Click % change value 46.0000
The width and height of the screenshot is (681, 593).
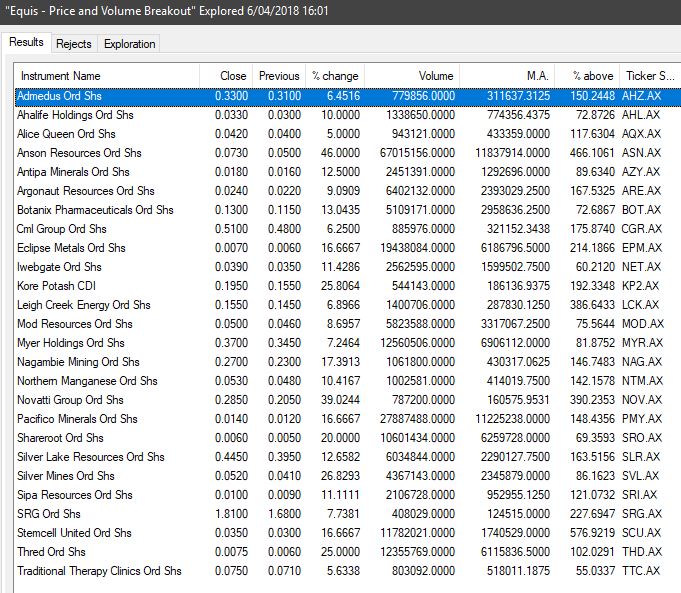(x=340, y=153)
